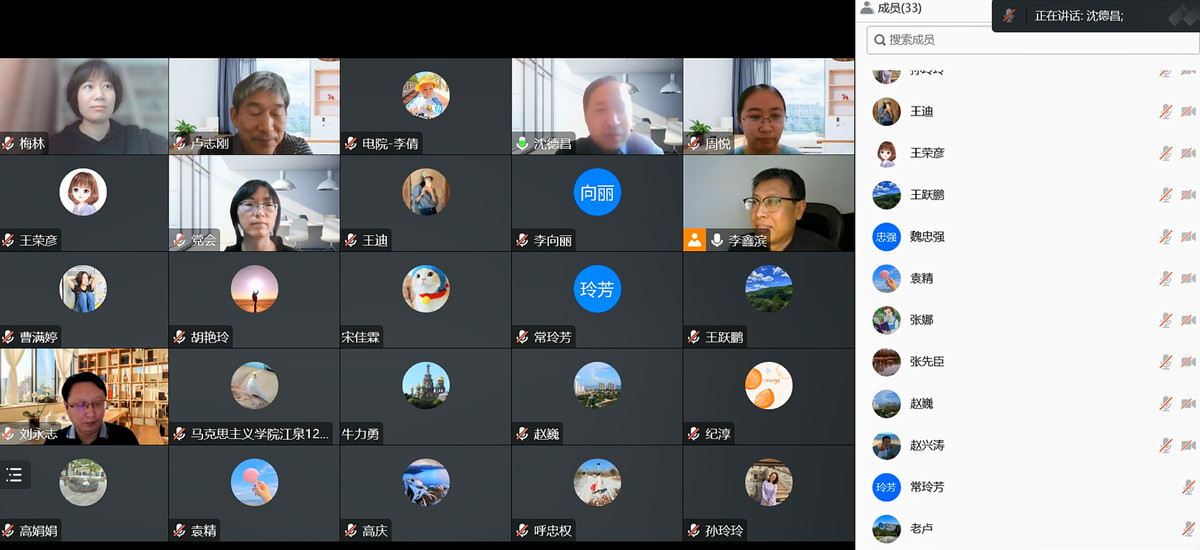This screenshot has width=1200, height=550.
Task: Click the green microphone icon beside 沈德昌
Action: click(x=522, y=144)
